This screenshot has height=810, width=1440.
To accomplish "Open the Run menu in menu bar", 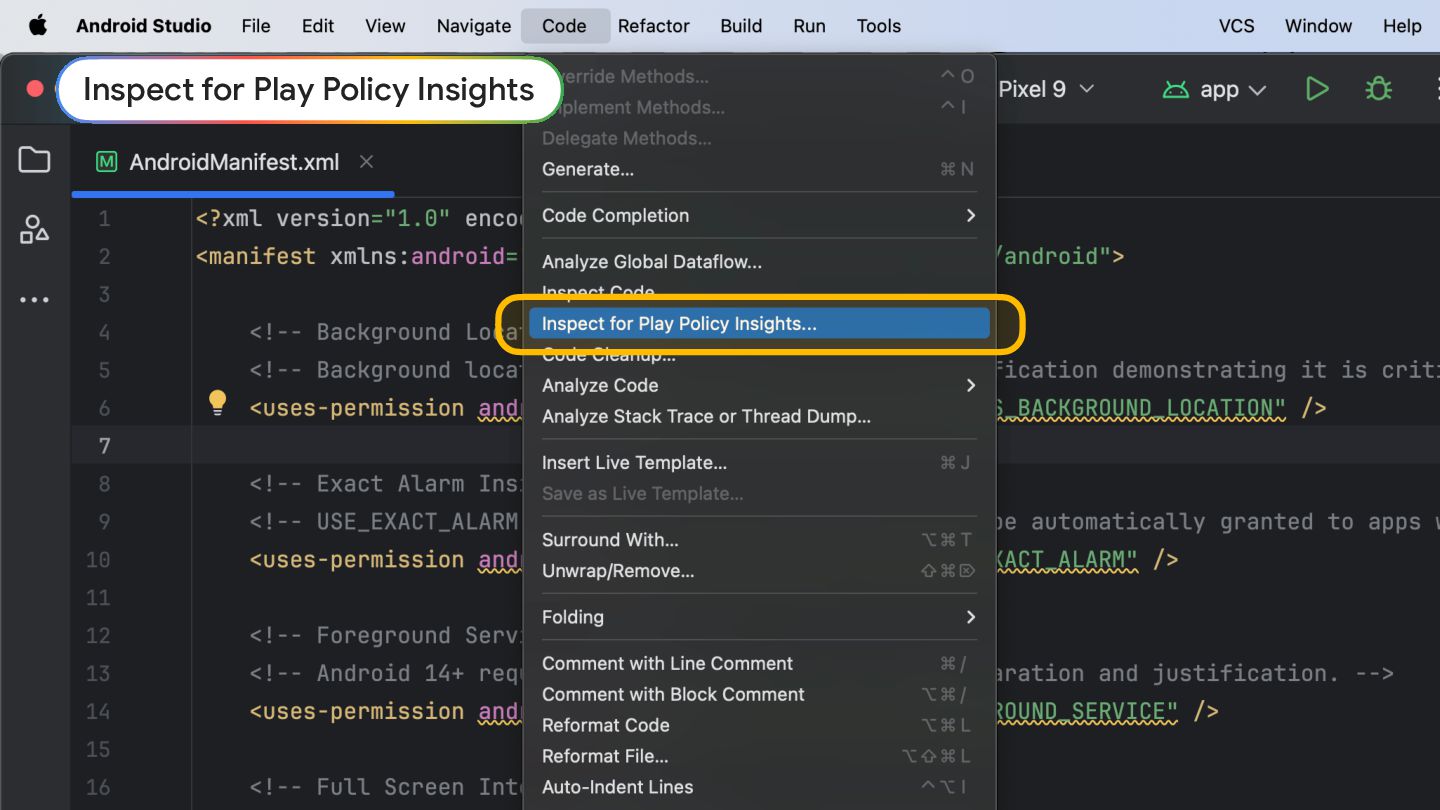I will 810,26.
